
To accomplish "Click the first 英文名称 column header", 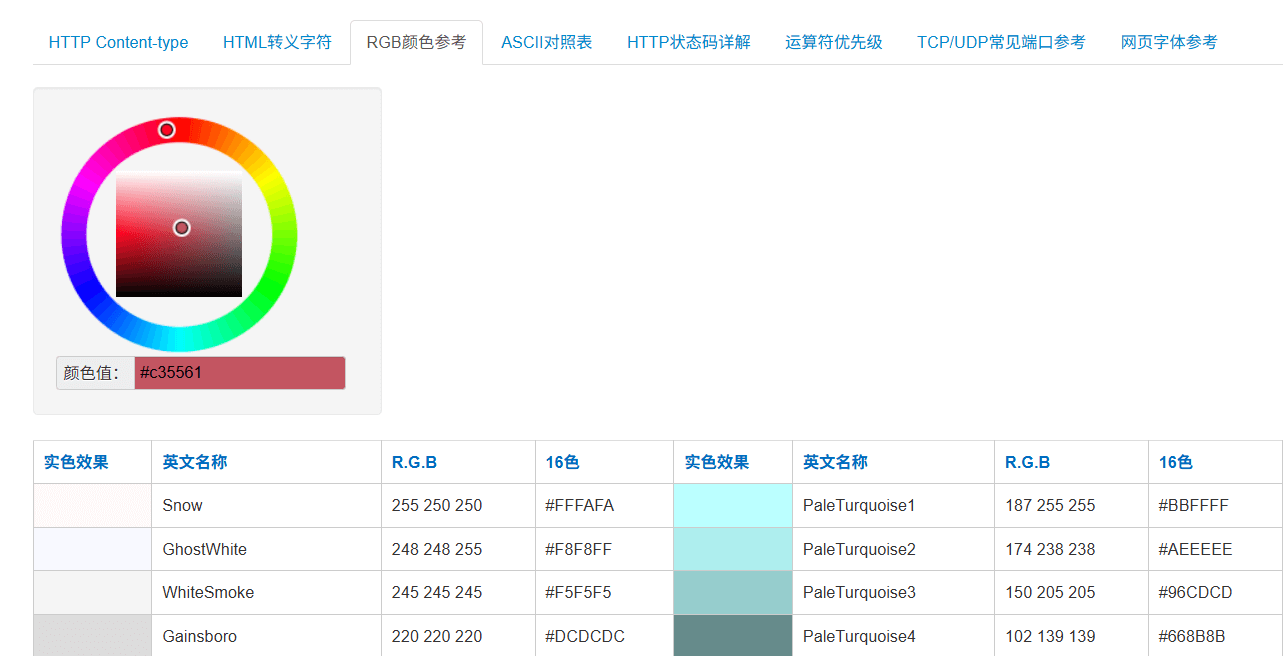I will click(x=195, y=462).
